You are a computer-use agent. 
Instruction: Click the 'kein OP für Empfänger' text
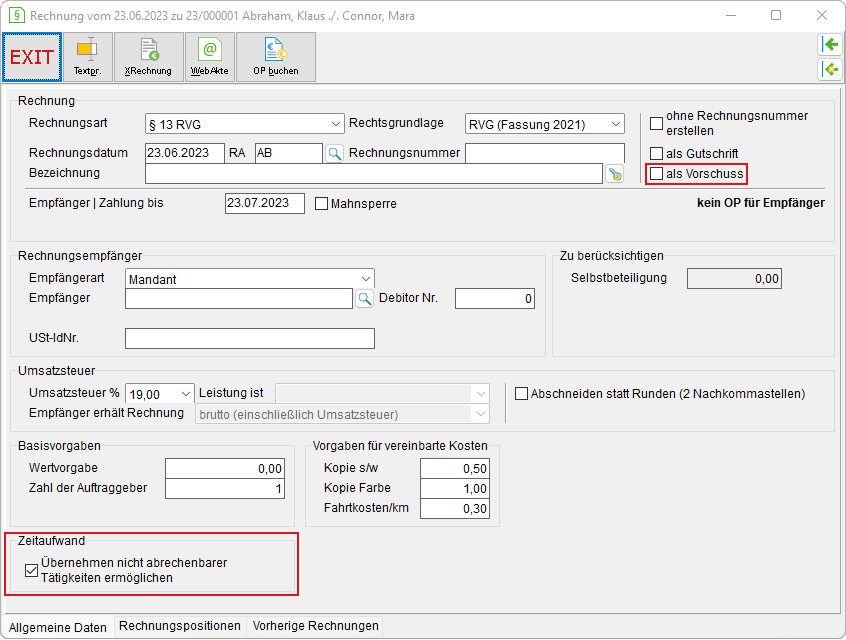coord(761,203)
